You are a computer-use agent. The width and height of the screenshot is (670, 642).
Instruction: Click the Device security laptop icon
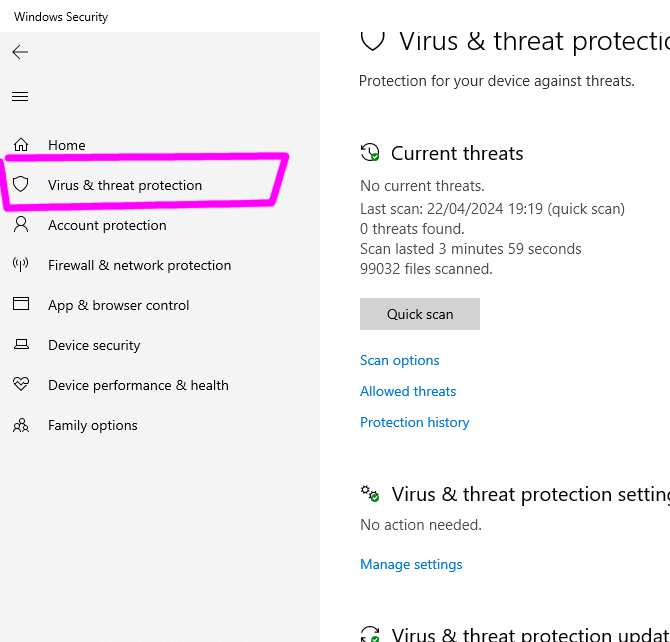coord(21,345)
